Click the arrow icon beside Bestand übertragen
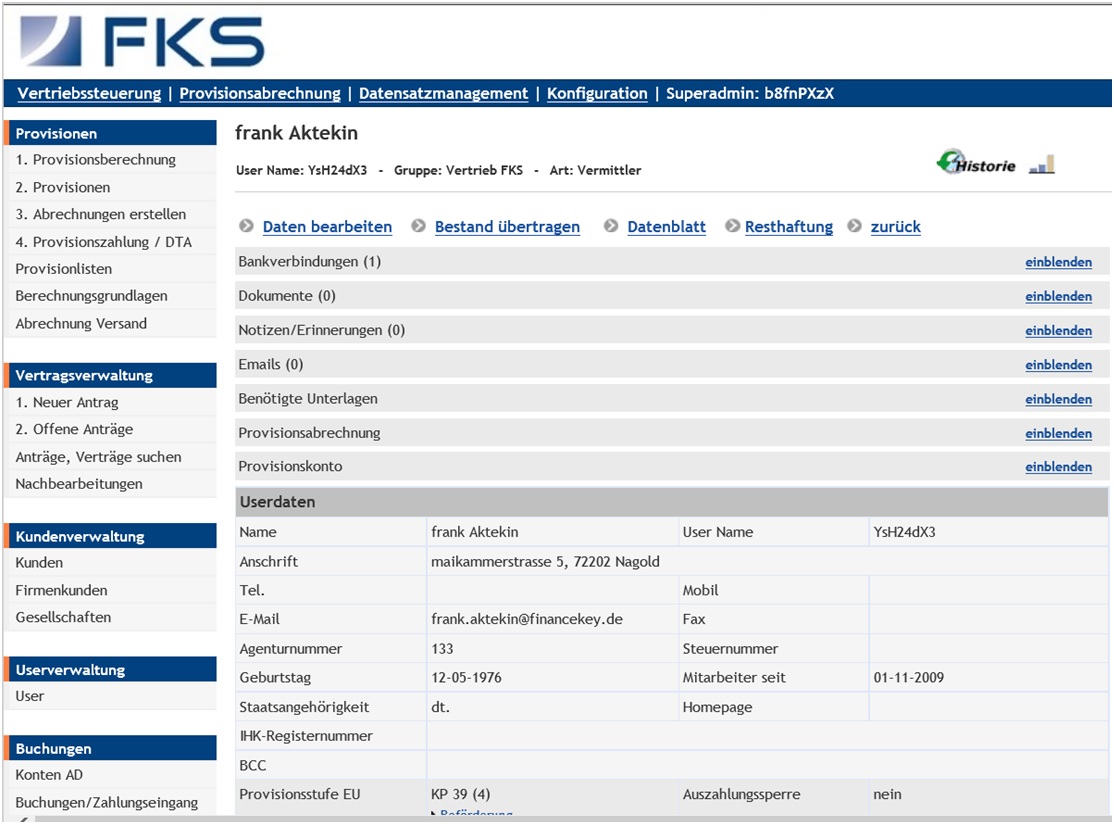The height and width of the screenshot is (824, 1114). pyautogui.click(x=418, y=227)
